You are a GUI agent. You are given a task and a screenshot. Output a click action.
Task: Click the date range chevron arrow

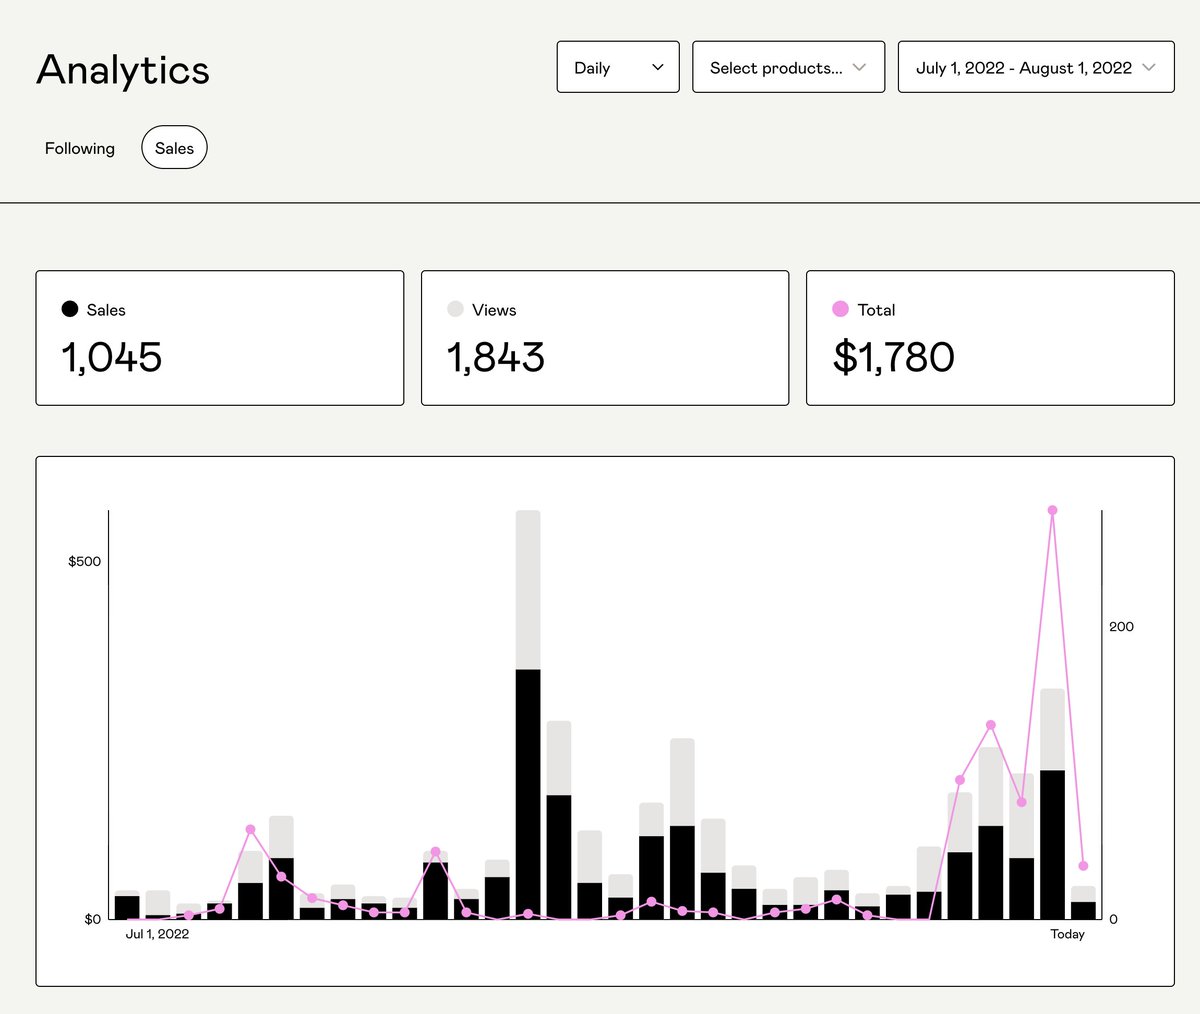point(1149,68)
